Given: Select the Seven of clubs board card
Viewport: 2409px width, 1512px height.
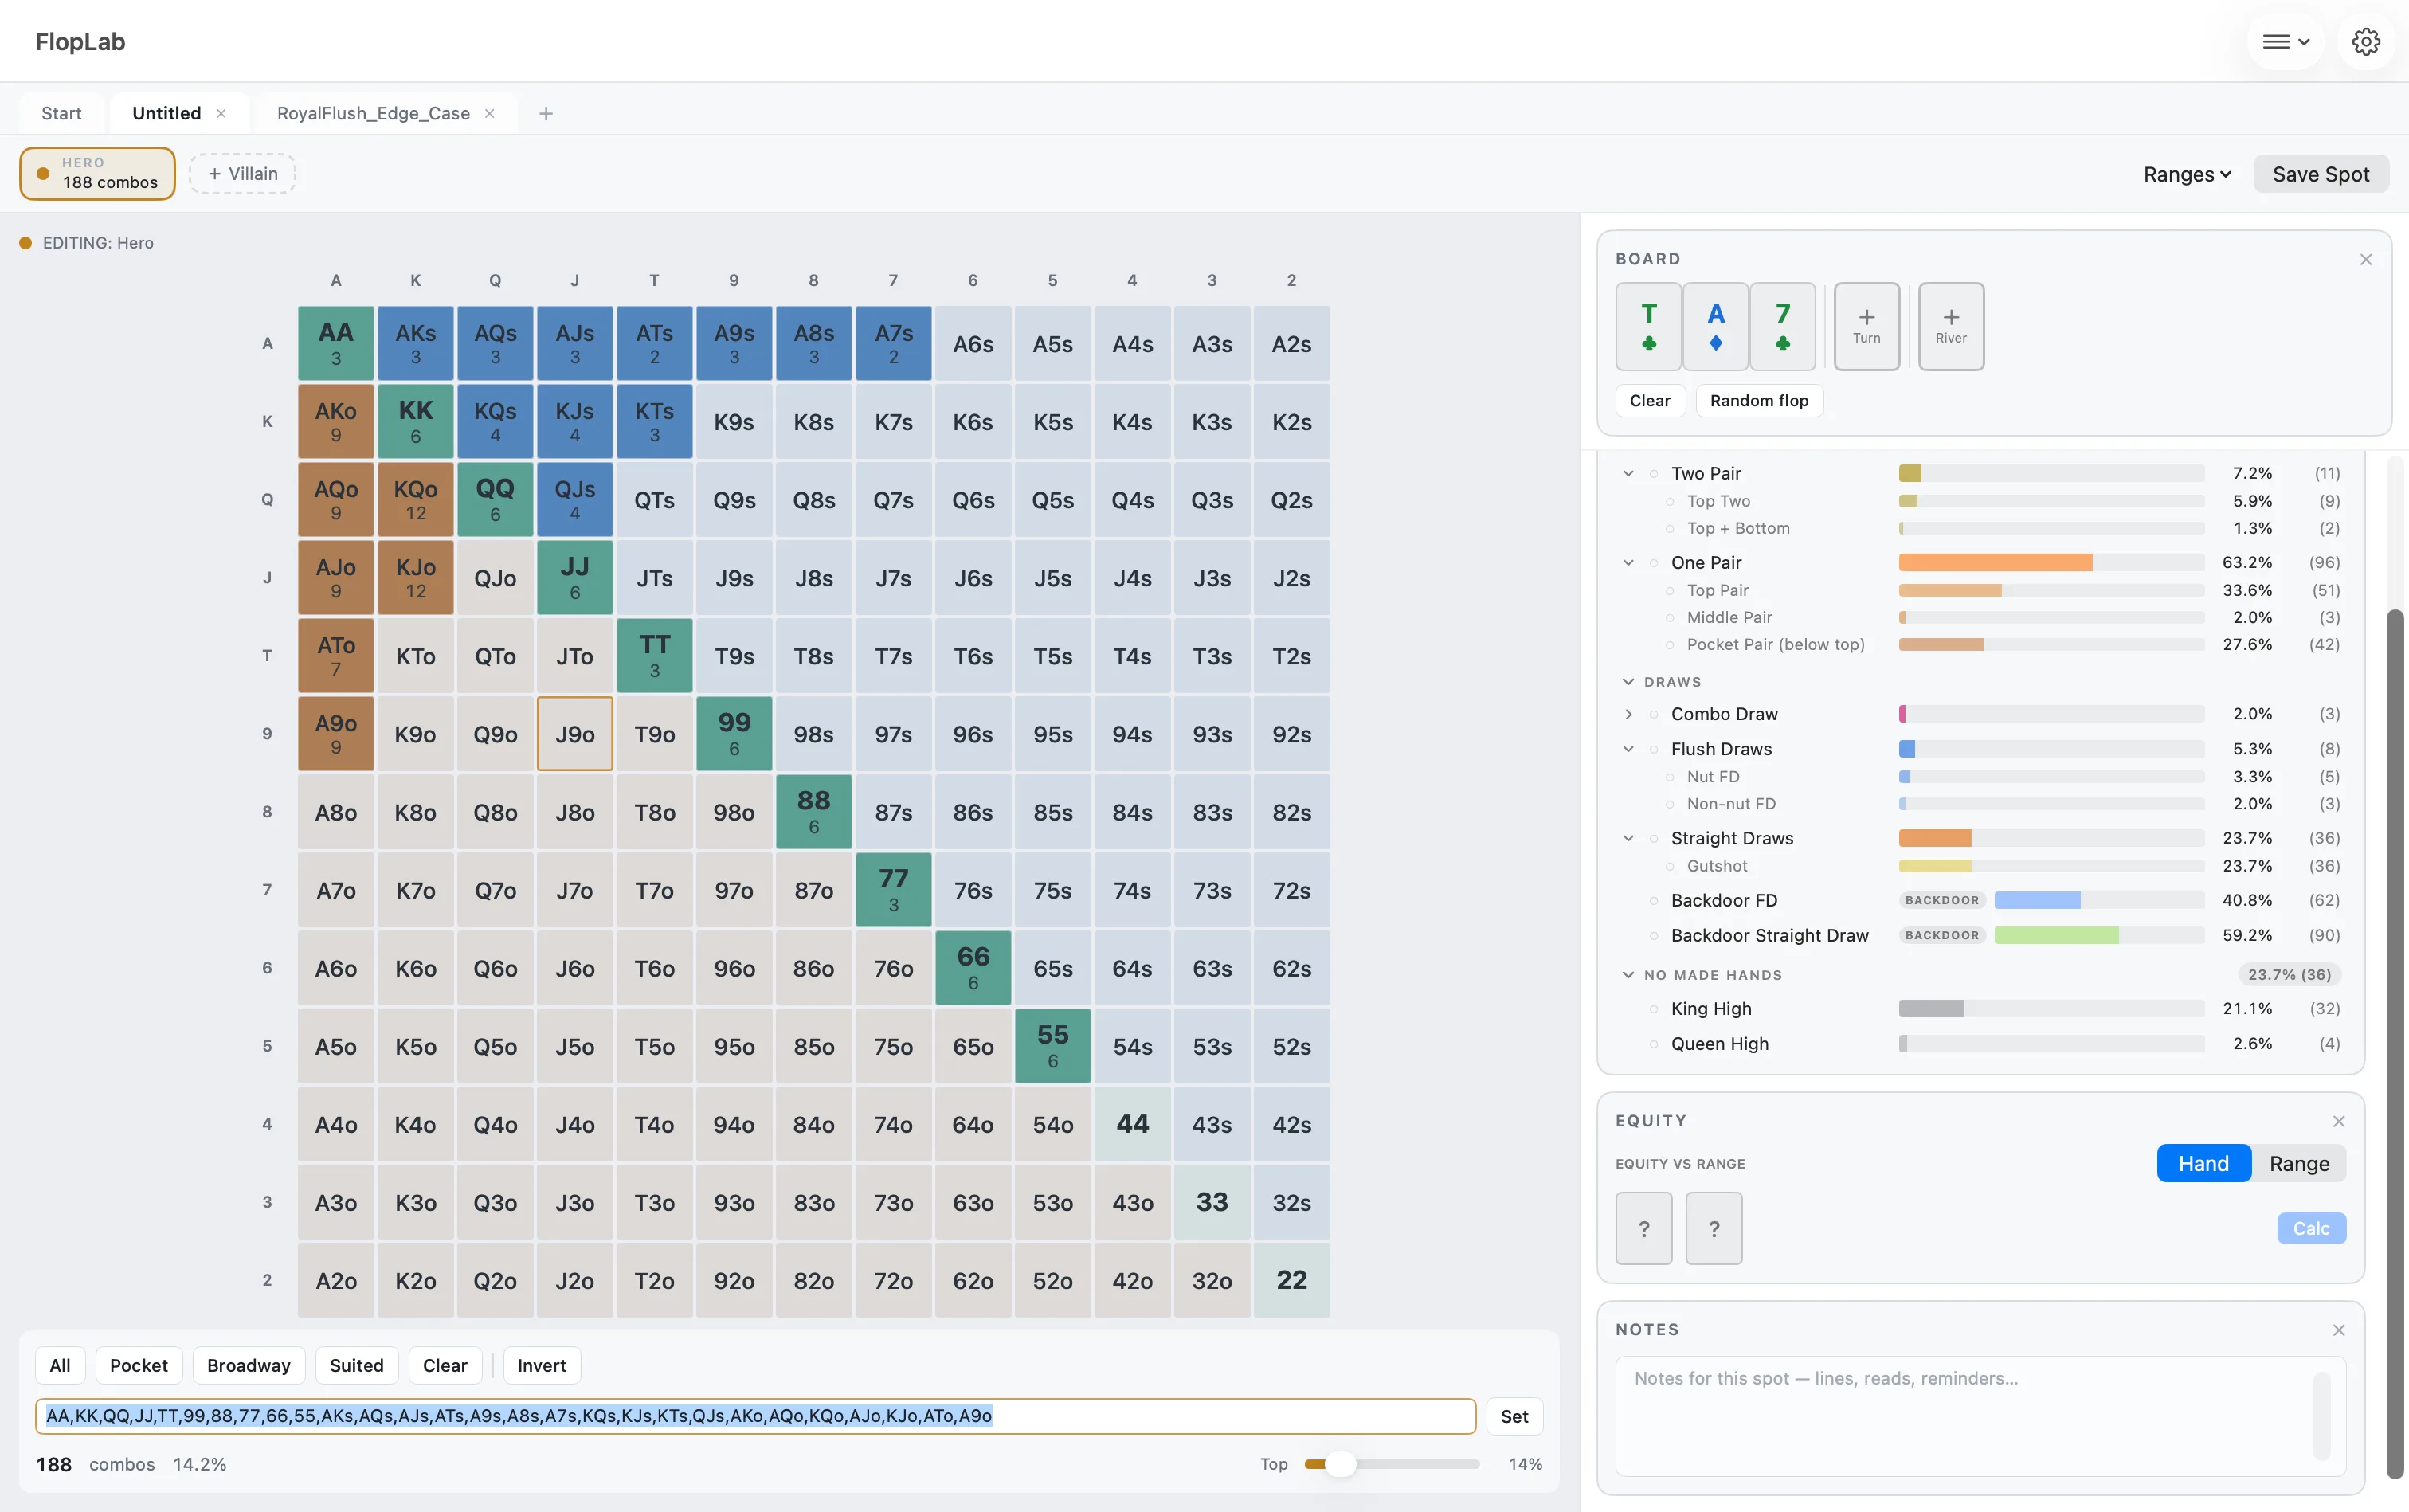Looking at the screenshot, I should (x=1782, y=326).
